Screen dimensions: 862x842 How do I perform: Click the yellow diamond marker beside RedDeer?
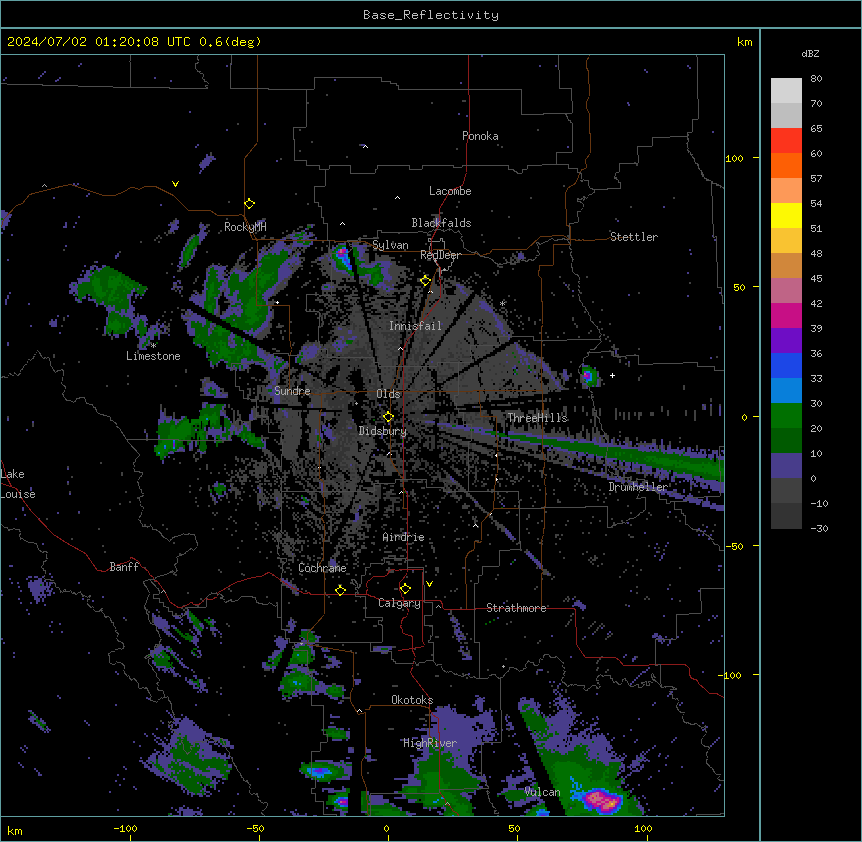coord(426,281)
